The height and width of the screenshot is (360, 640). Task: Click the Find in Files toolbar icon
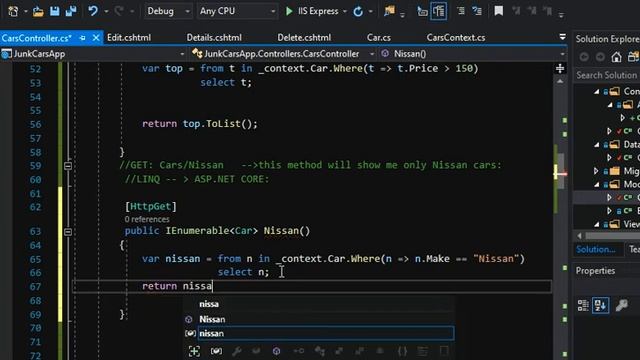point(389,11)
